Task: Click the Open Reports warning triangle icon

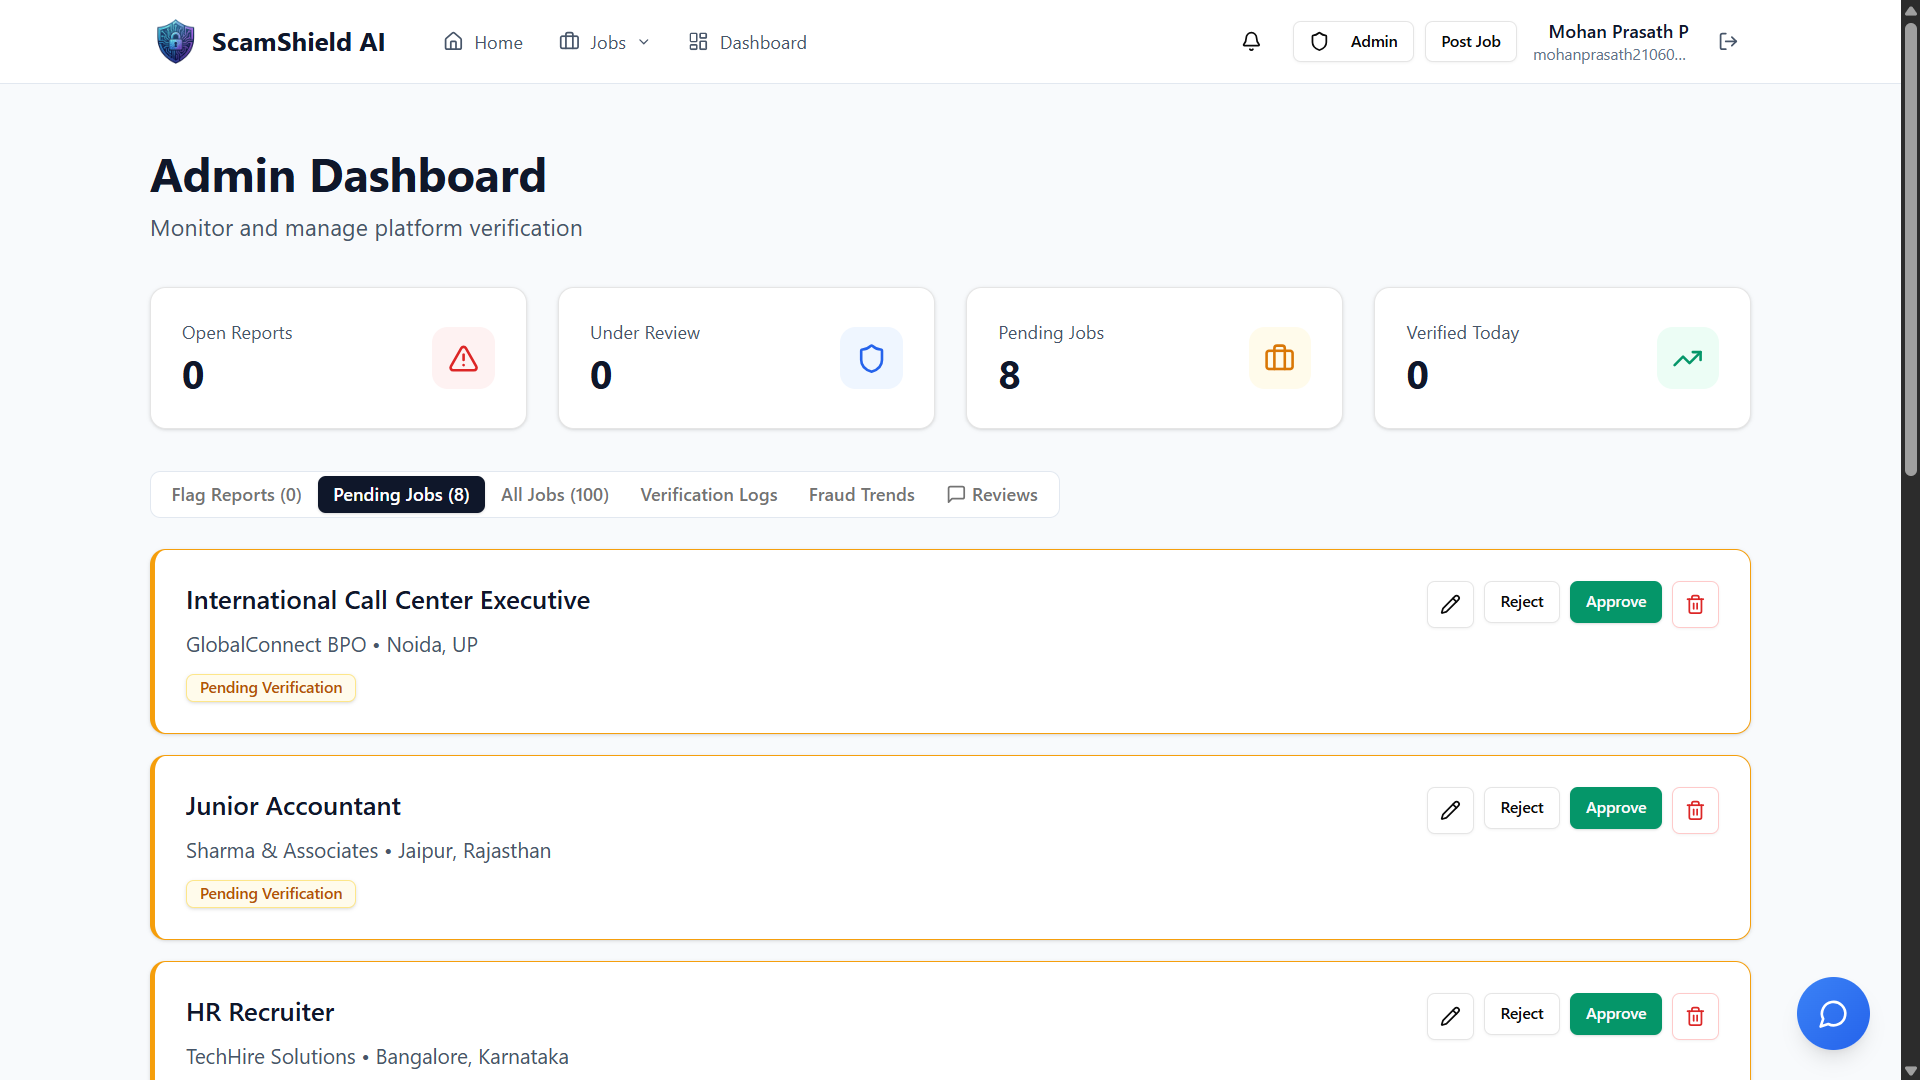Action: click(x=463, y=358)
